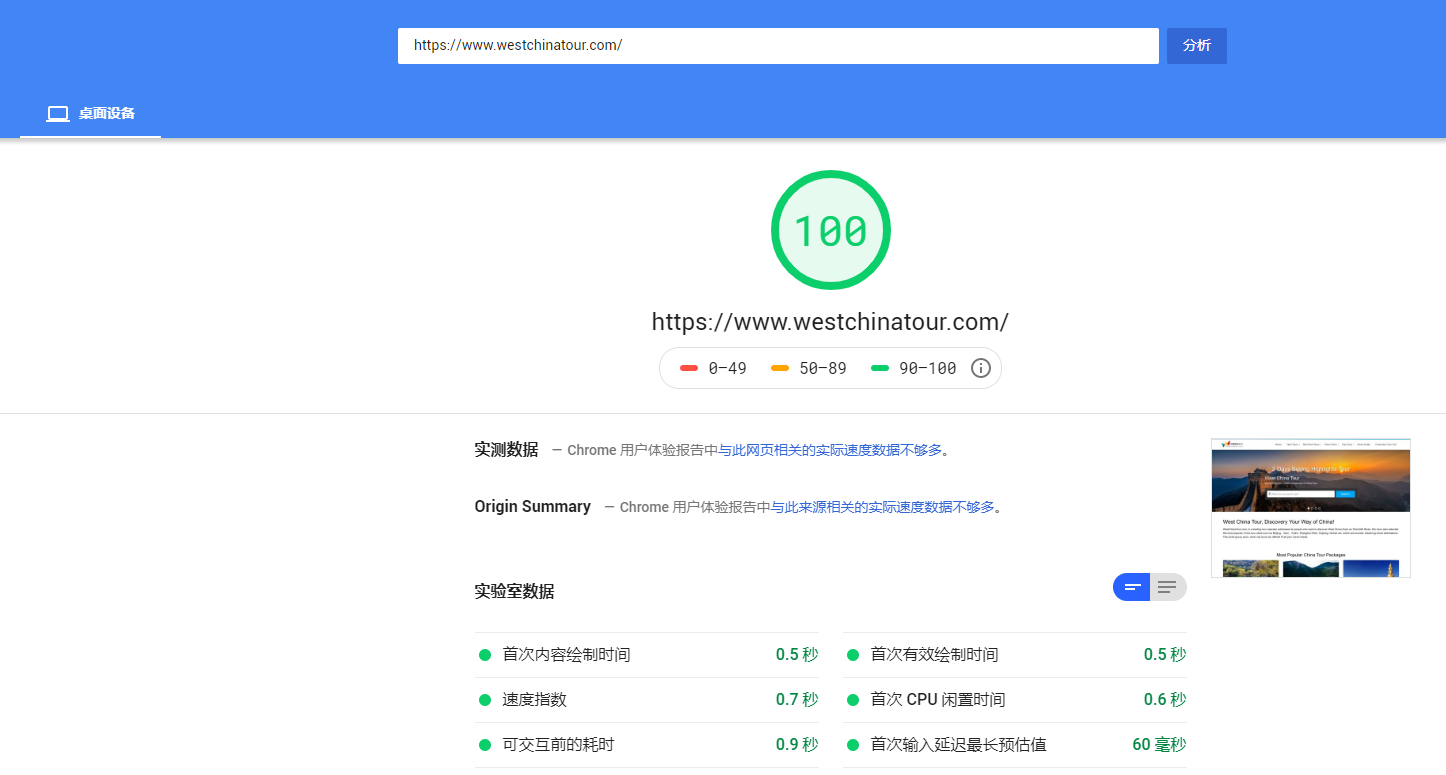Screen dimensions: 1446x775
Task: Click the URL input field
Action: tap(778, 46)
